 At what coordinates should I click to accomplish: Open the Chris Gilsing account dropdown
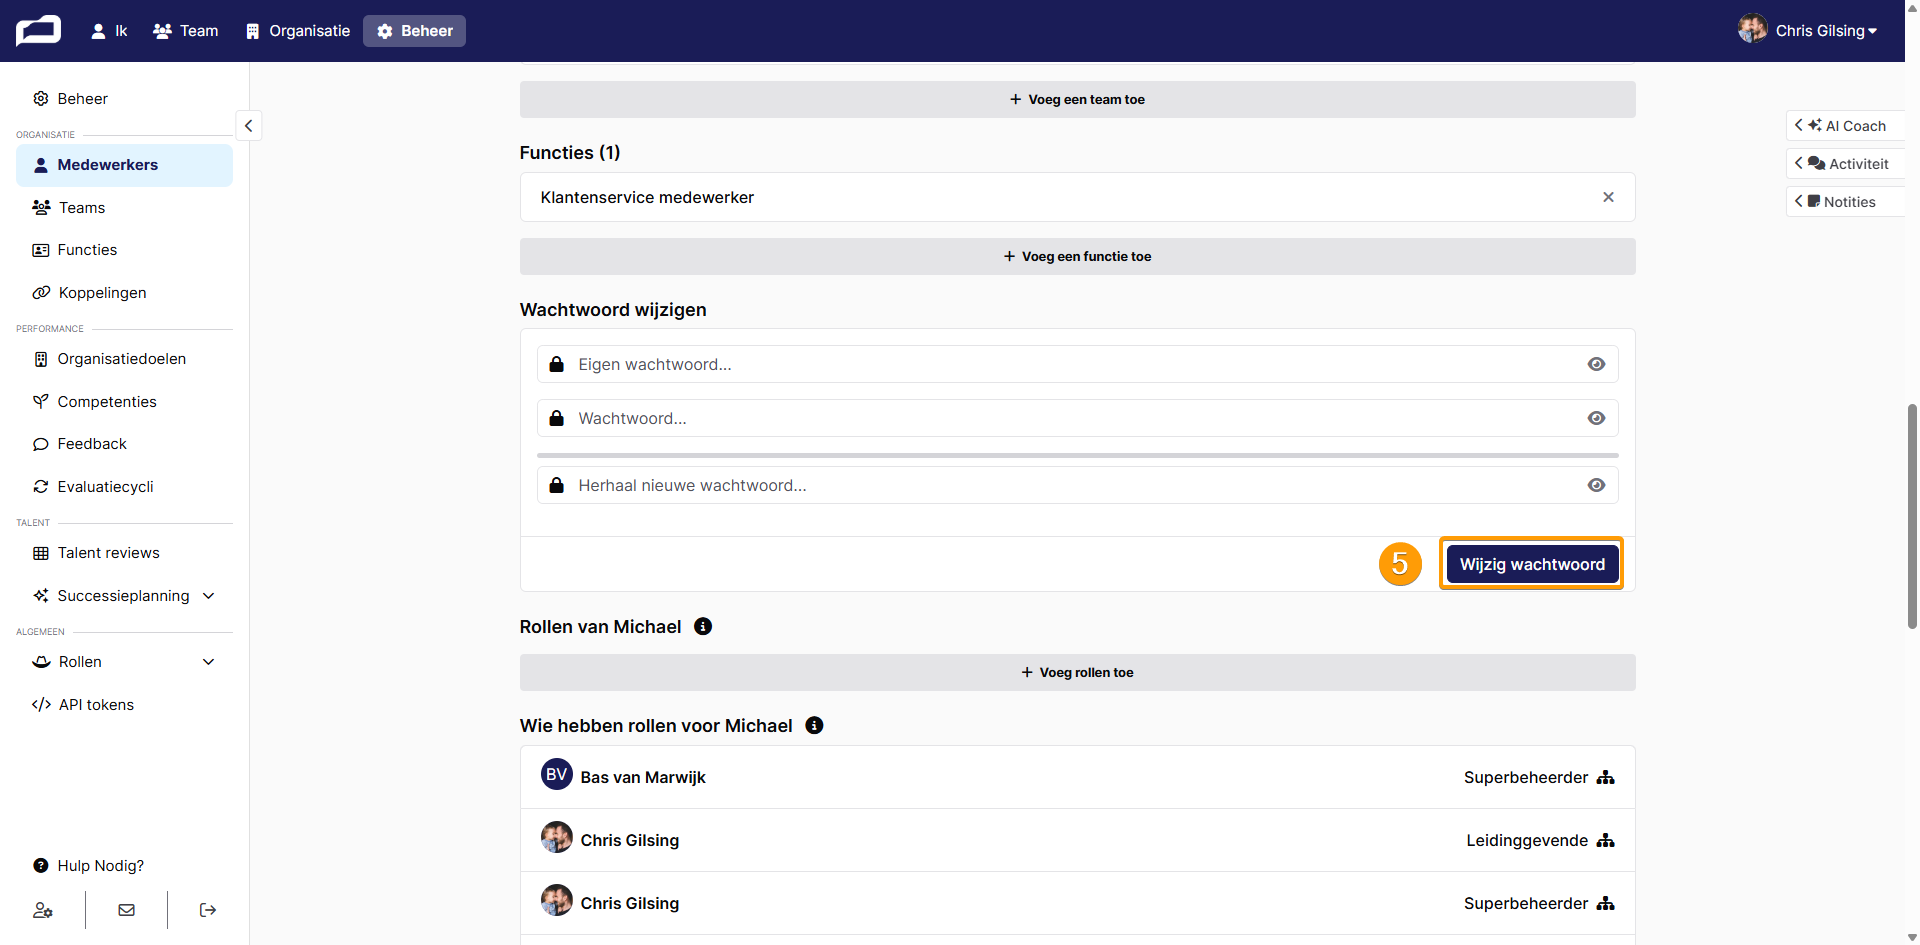click(1808, 30)
